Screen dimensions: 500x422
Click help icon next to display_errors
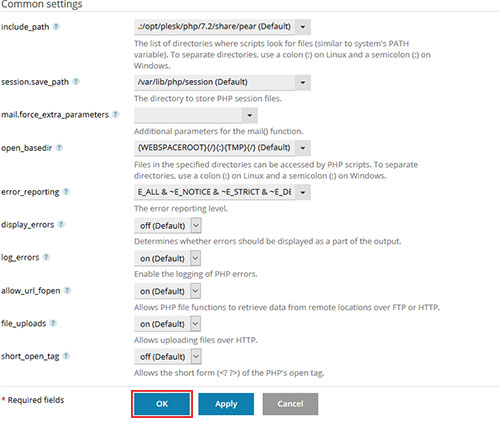(61, 224)
